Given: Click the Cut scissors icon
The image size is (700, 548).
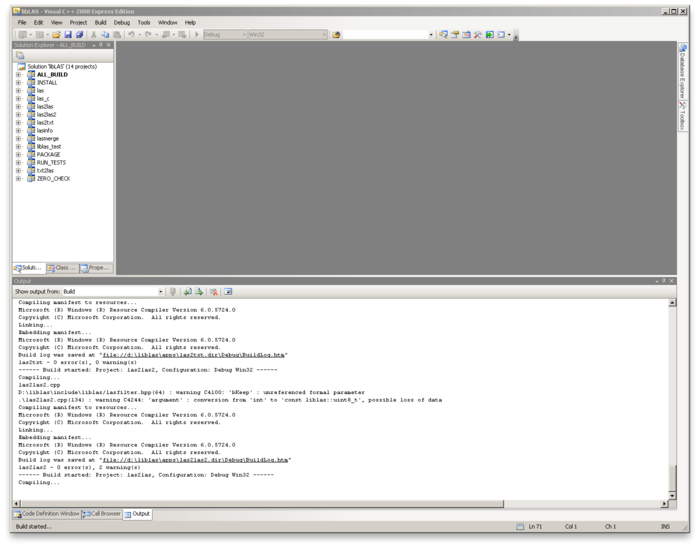Looking at the screenshot, I should tap(94, 34).
